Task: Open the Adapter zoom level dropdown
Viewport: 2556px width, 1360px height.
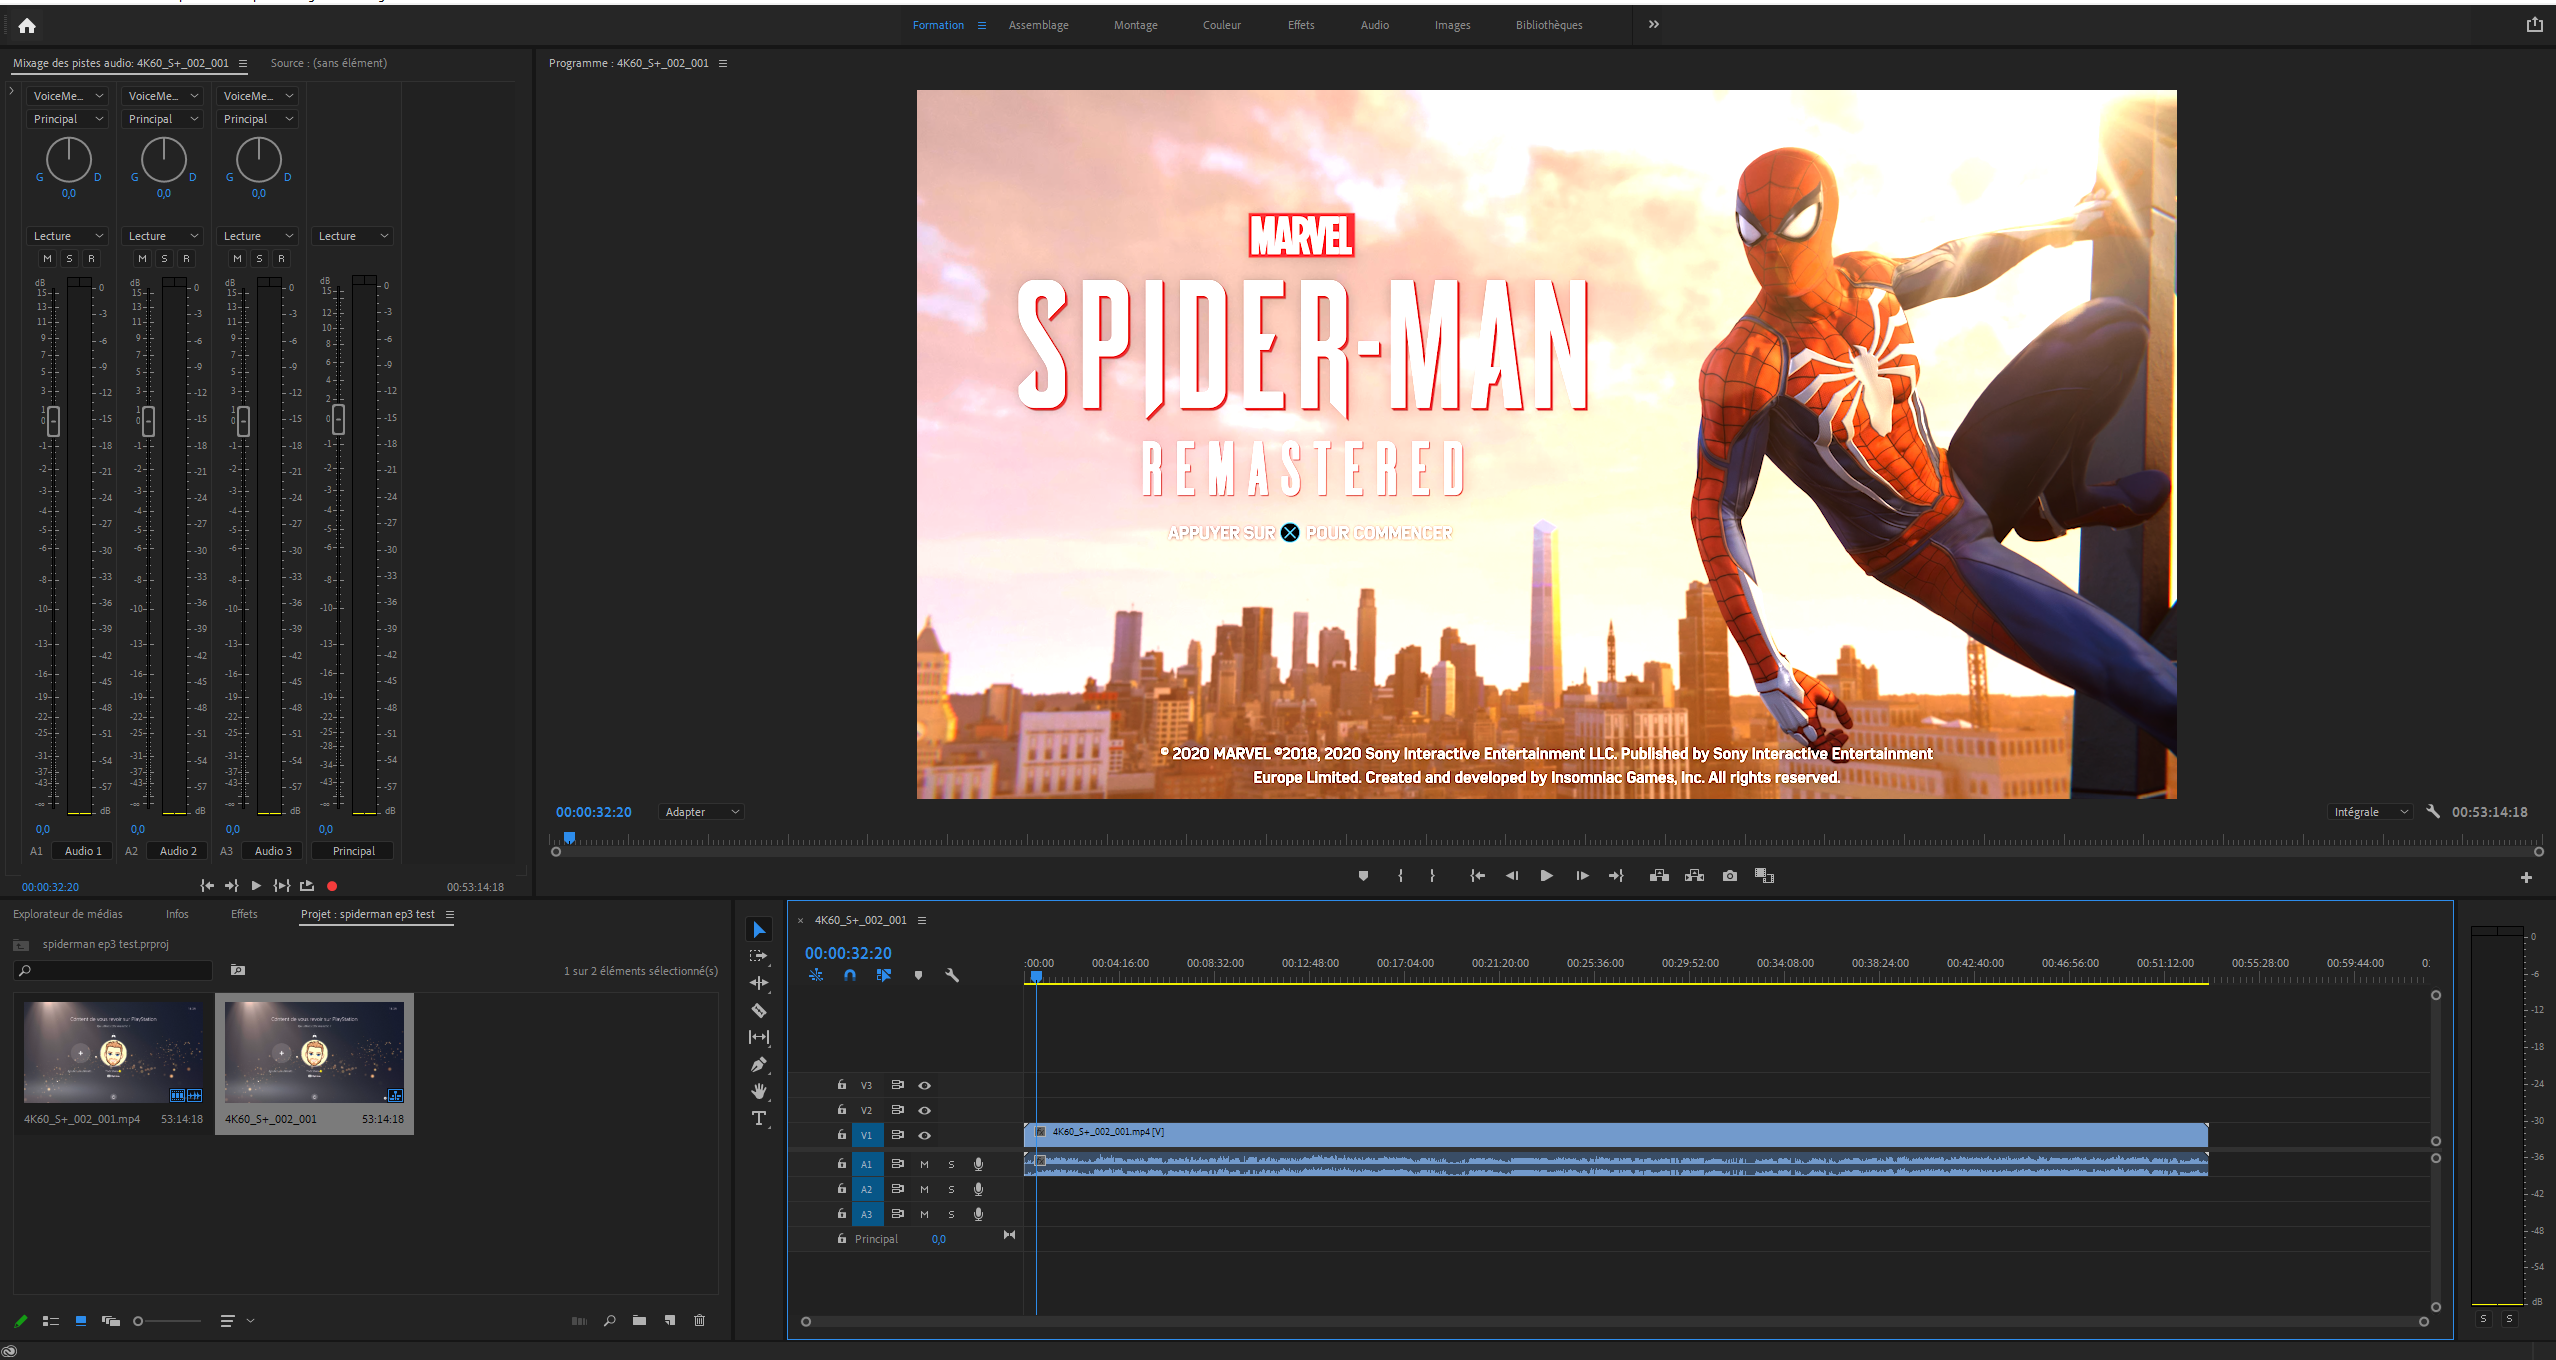Action: click(x=702, y=812)
